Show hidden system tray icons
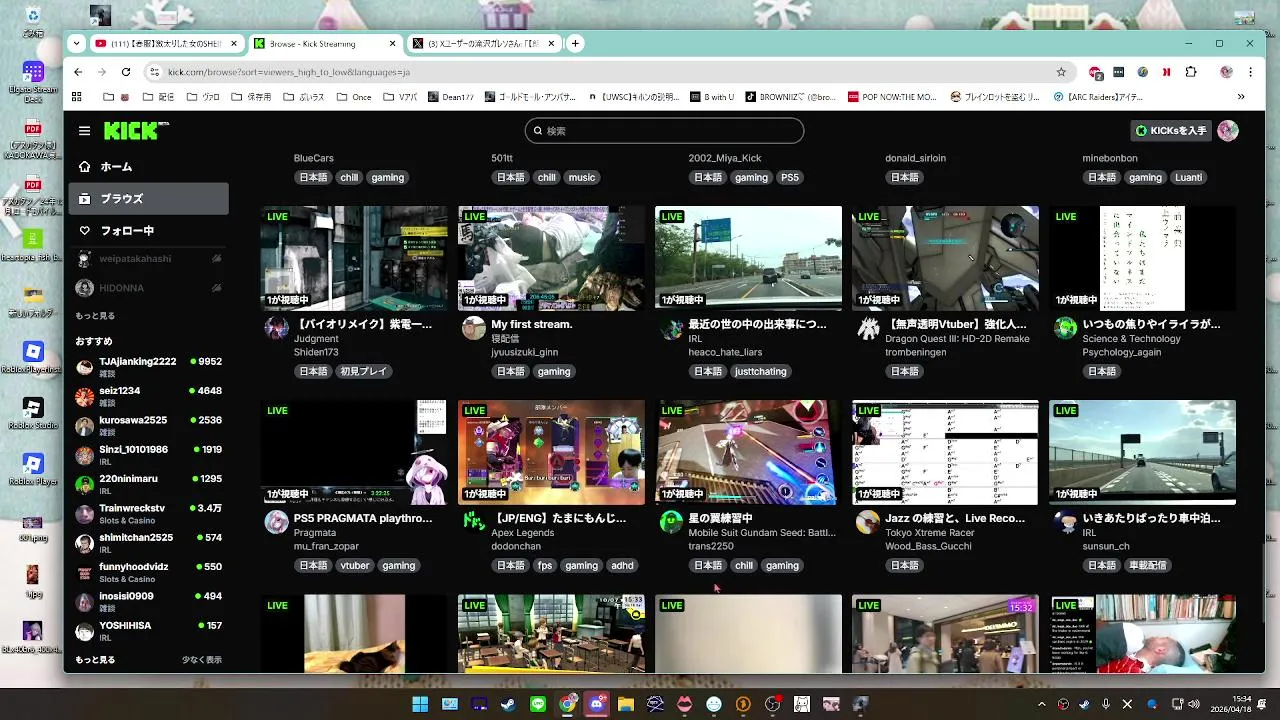1280x720 pixels. [1041, 704]
